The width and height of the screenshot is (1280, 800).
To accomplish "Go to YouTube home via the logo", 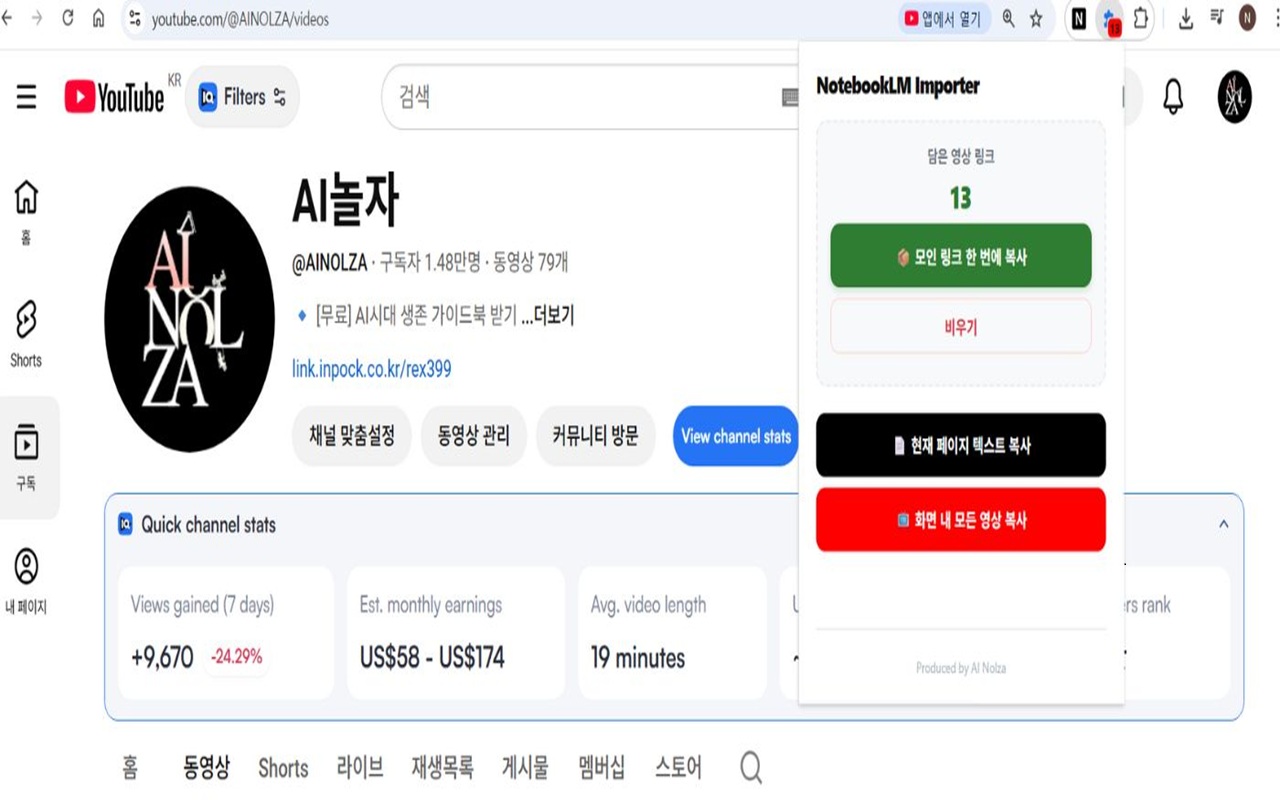I will click(115, 97).
